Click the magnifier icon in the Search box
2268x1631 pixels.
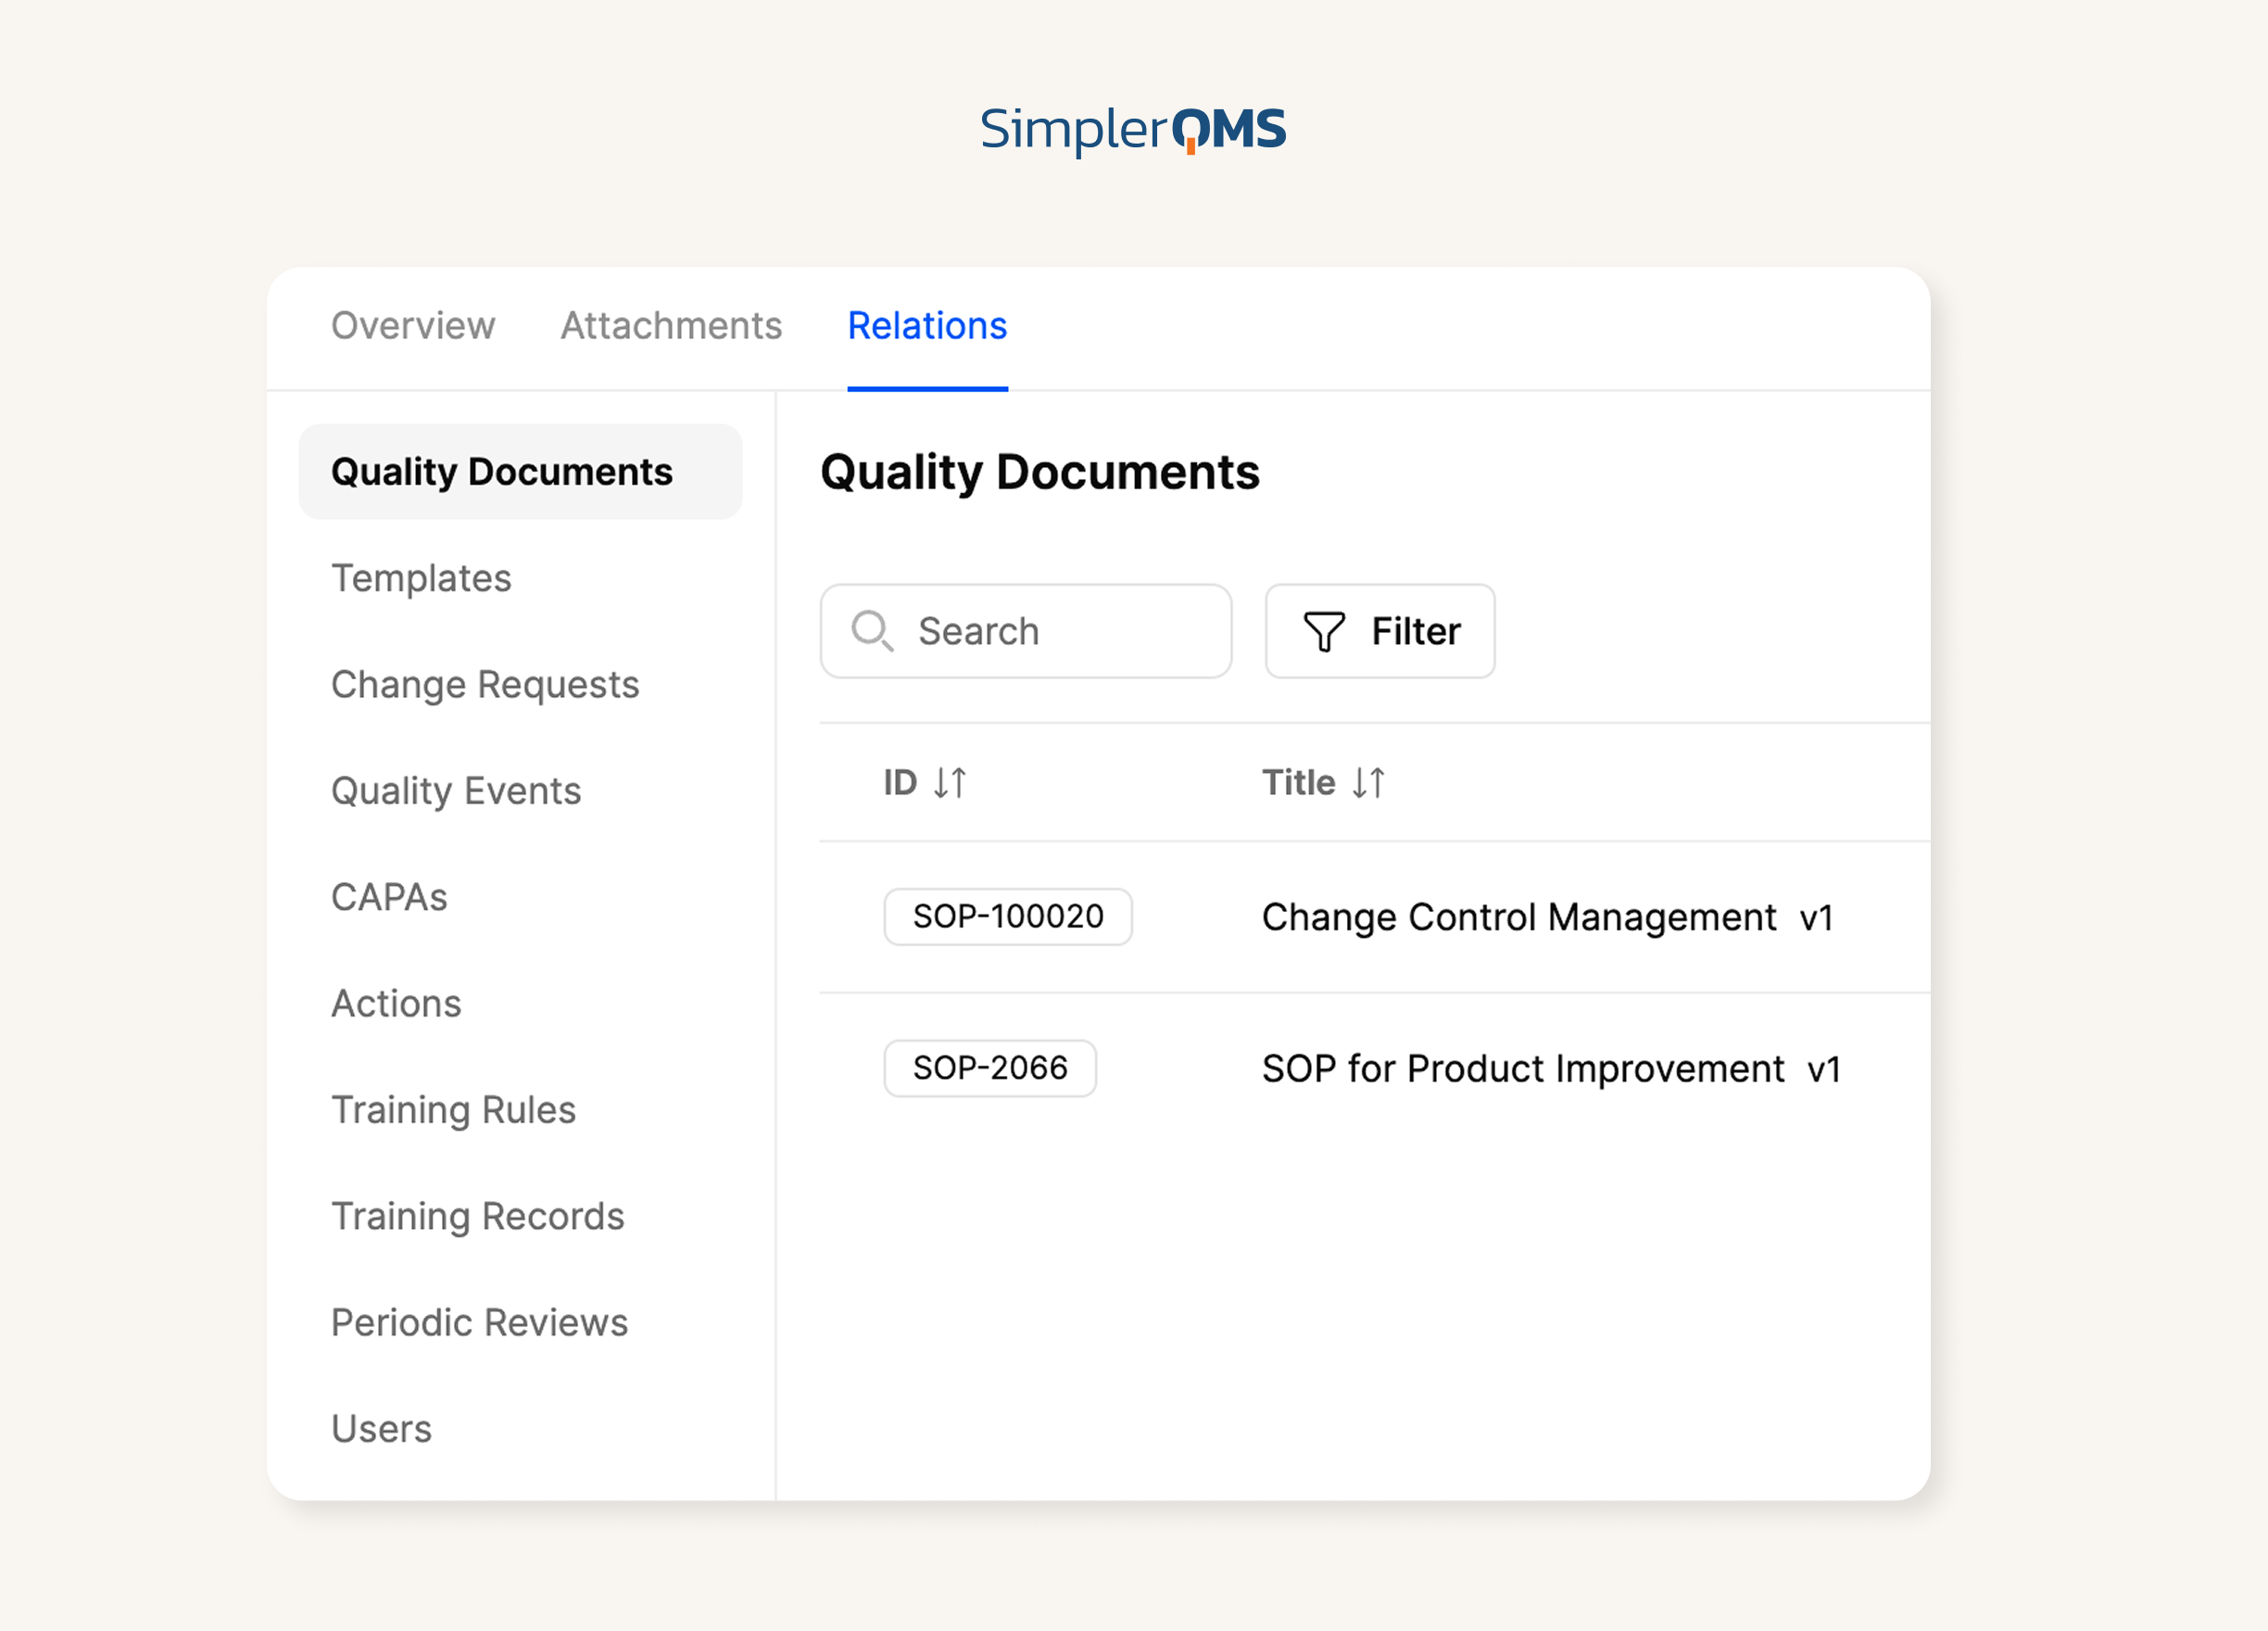click(x=872, y=631)
